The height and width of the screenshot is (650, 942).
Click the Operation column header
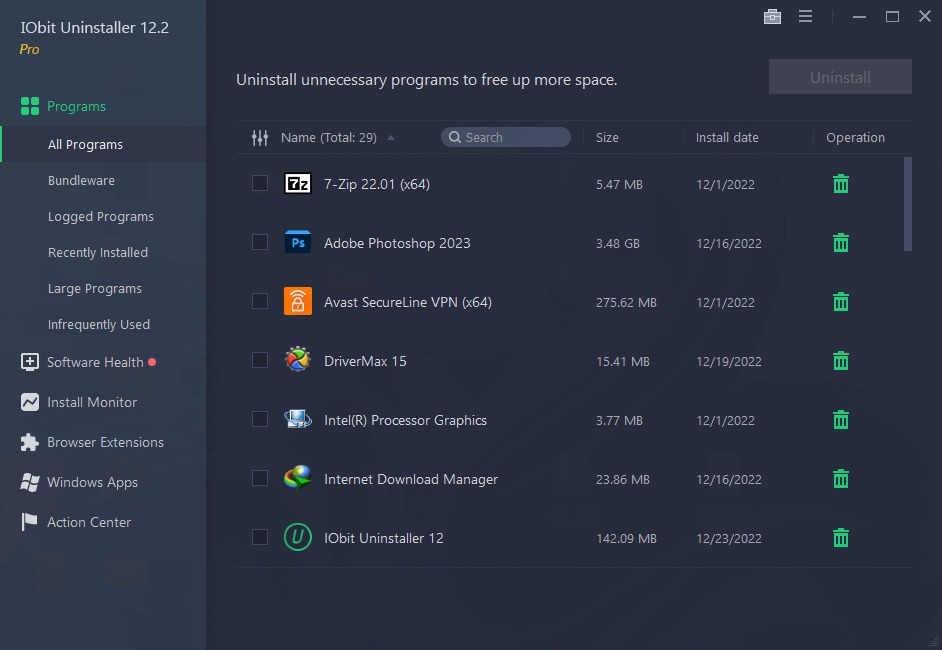855,138
